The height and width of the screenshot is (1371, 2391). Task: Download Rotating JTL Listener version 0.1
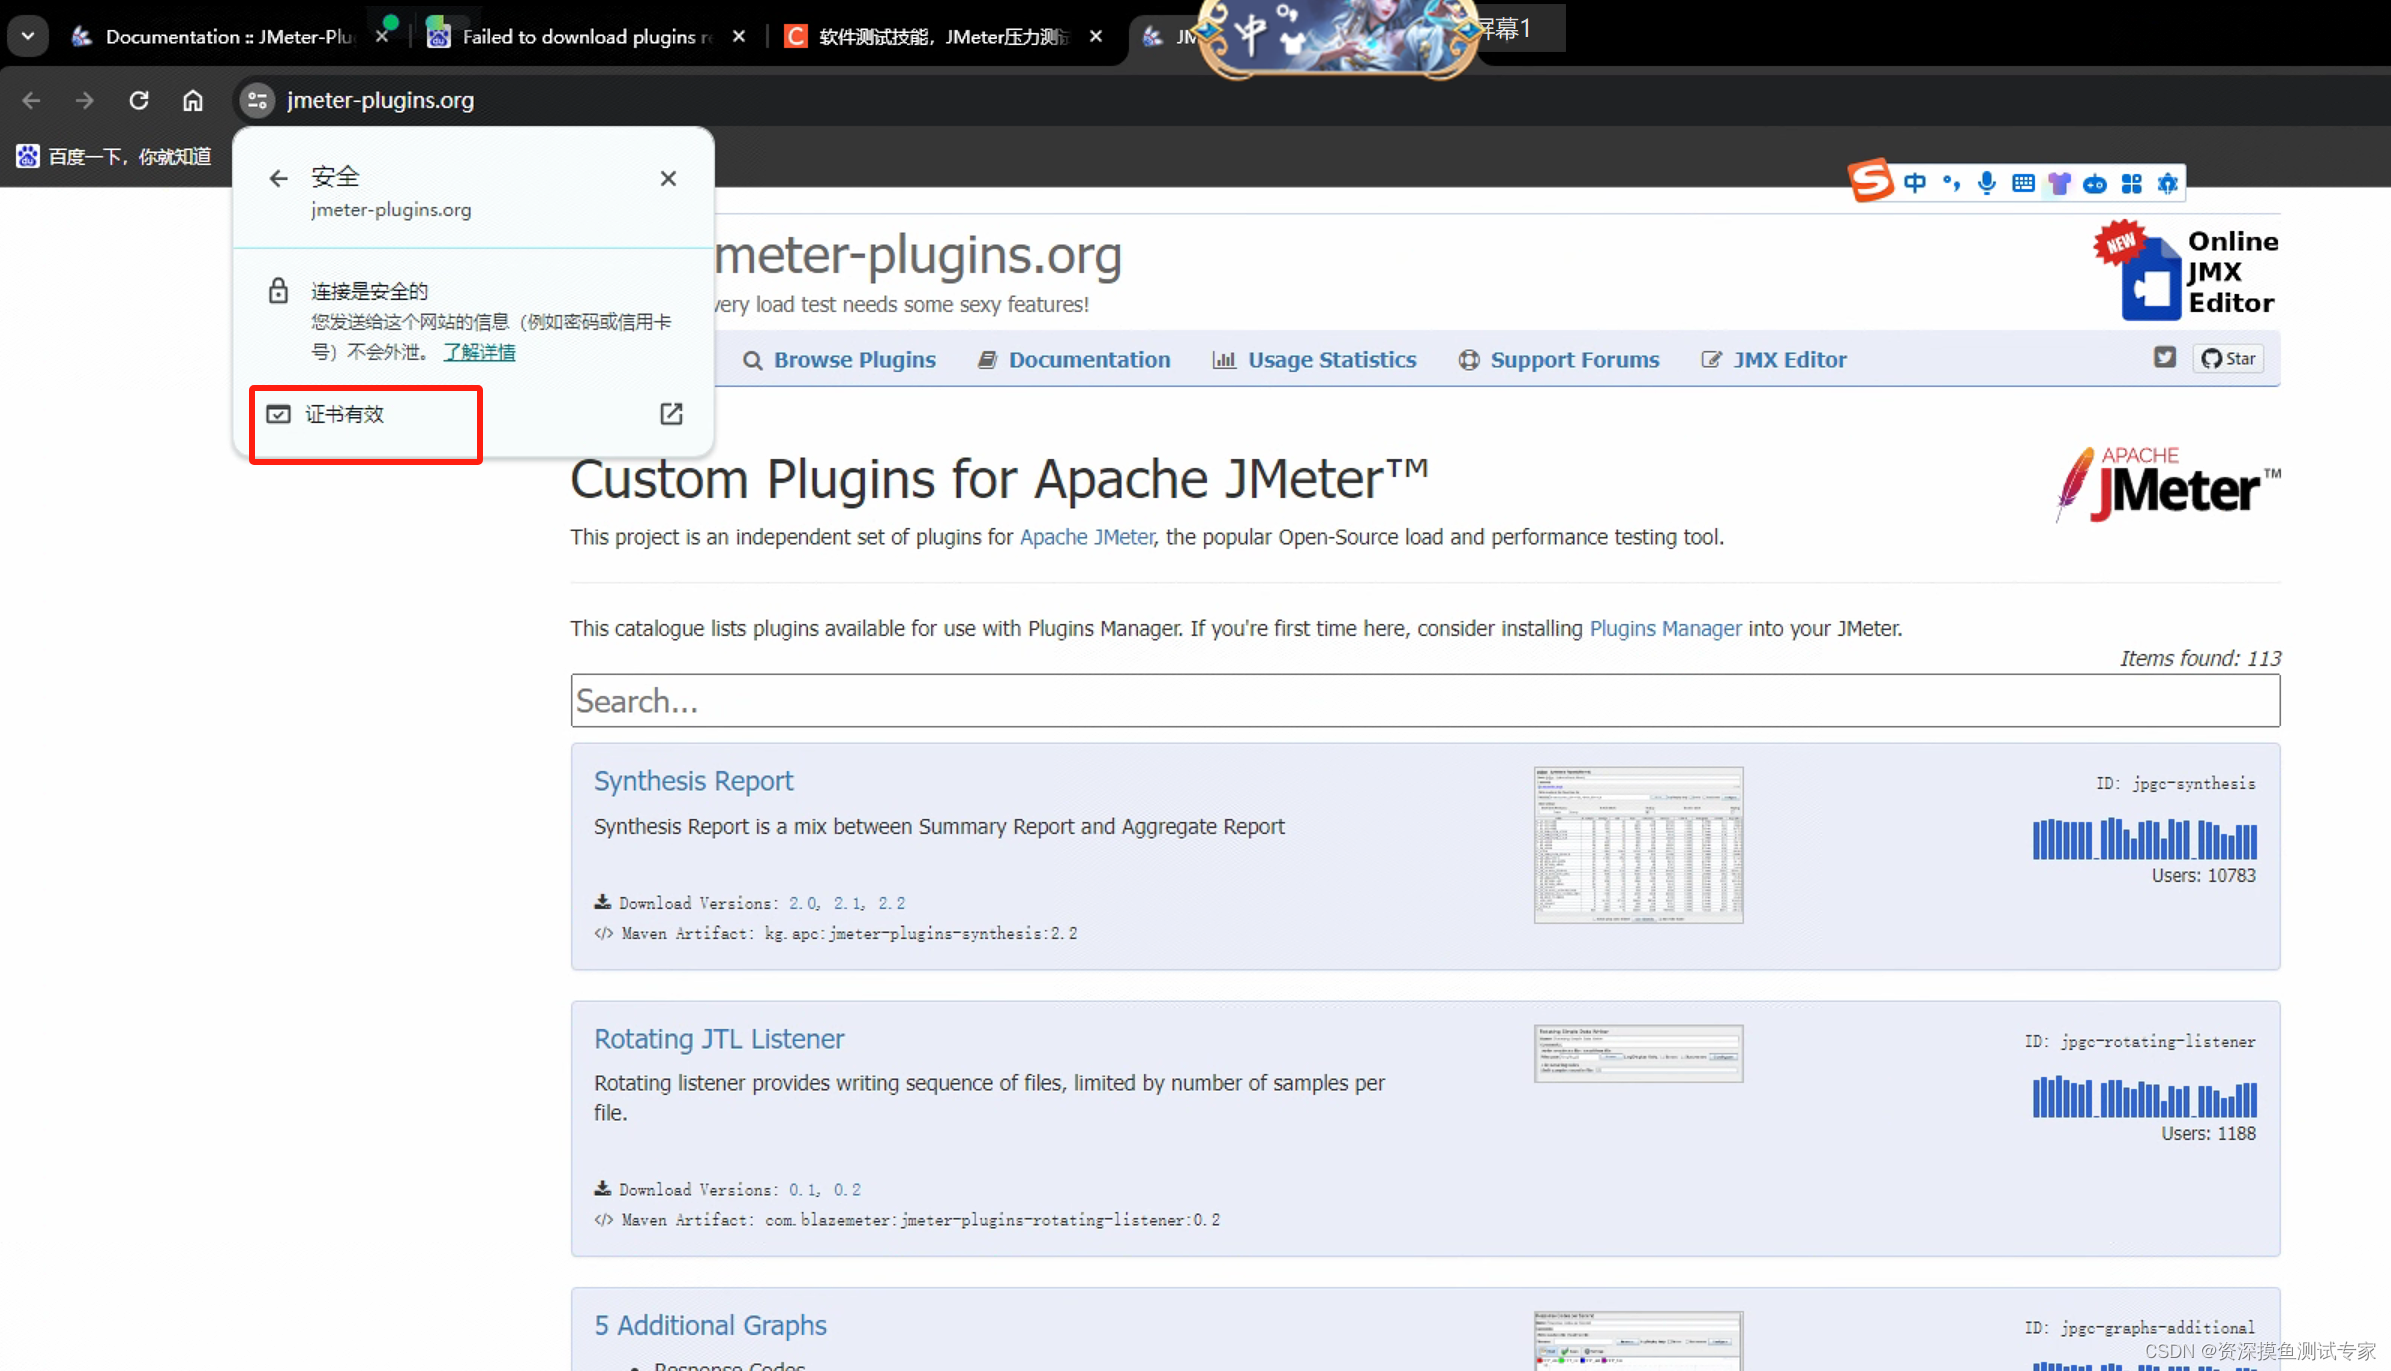click(802, 1190)
